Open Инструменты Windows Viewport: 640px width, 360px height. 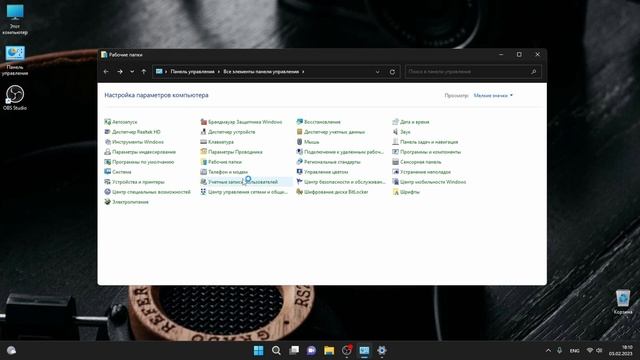(134, 142)
